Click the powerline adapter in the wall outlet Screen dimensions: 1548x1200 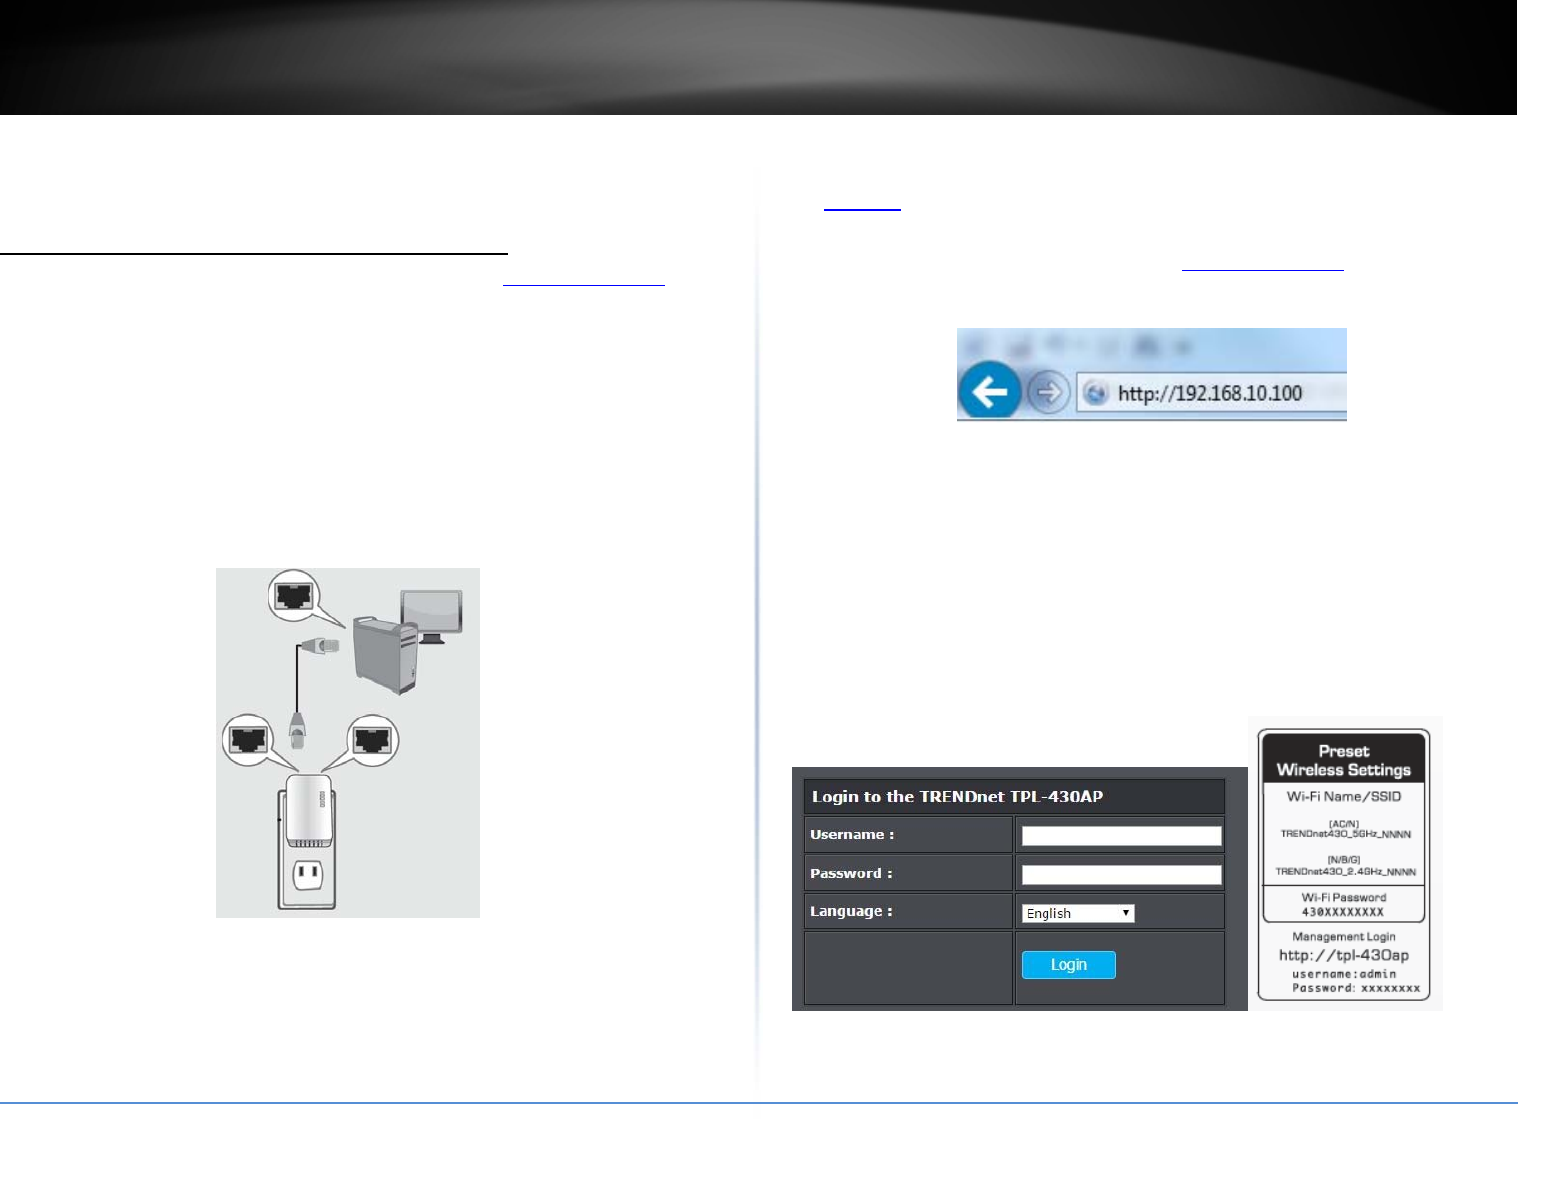pos(308,810)
